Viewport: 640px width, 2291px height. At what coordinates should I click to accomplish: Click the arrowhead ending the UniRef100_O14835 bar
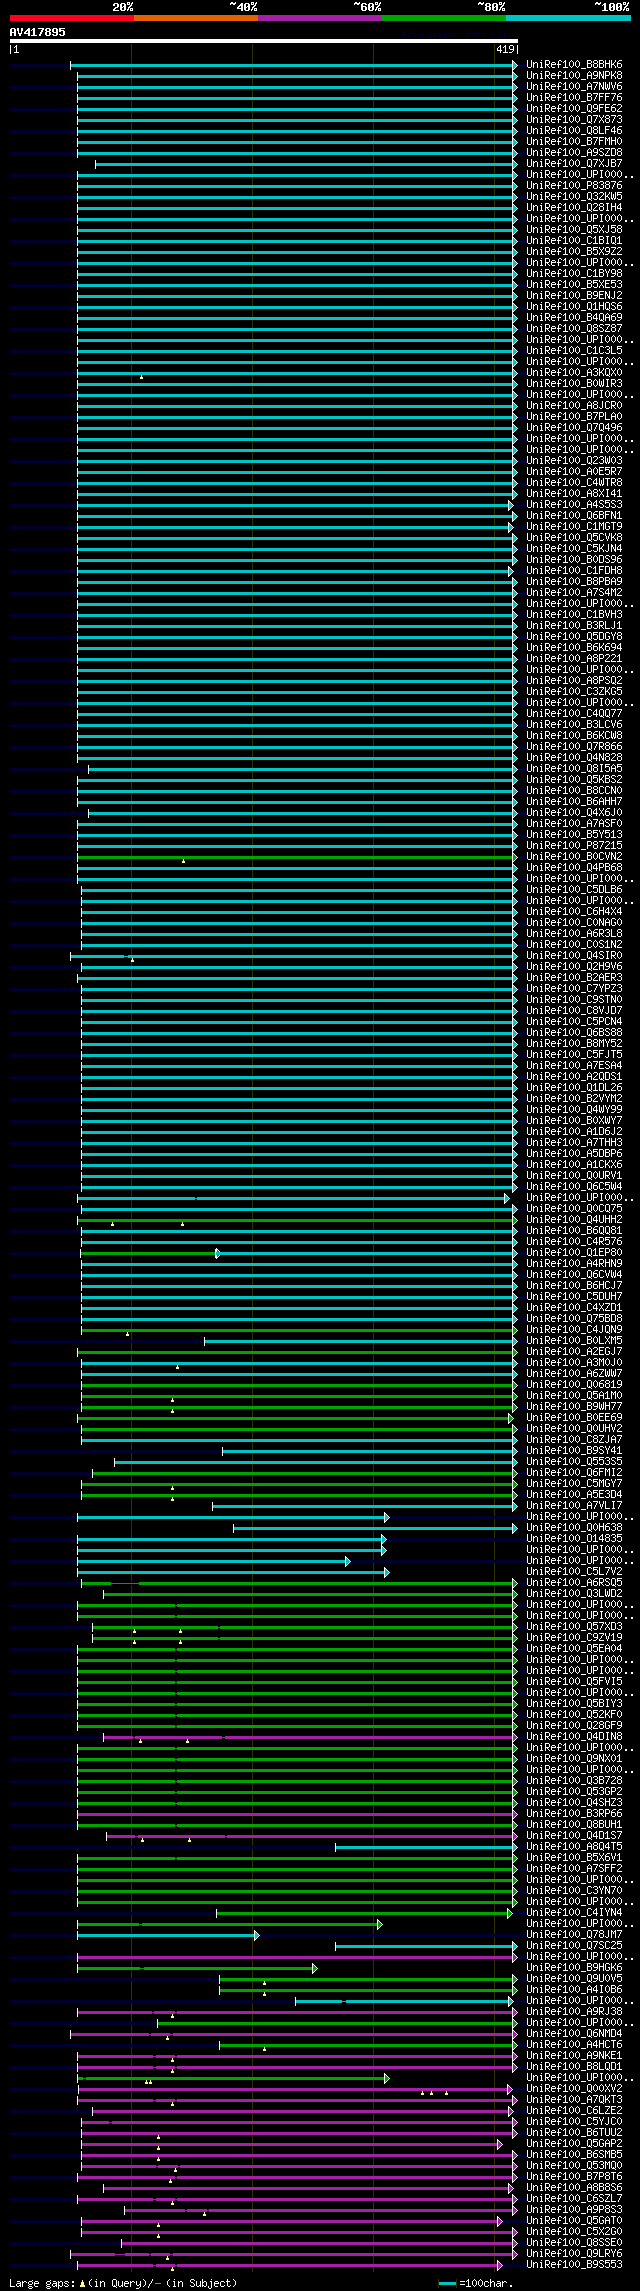point(383,1539)
